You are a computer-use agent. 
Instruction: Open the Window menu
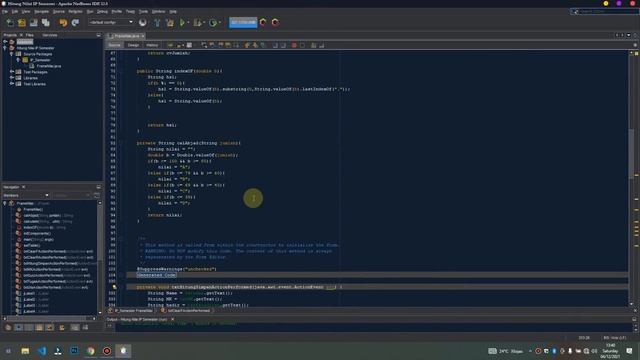(x=159, y=11)
